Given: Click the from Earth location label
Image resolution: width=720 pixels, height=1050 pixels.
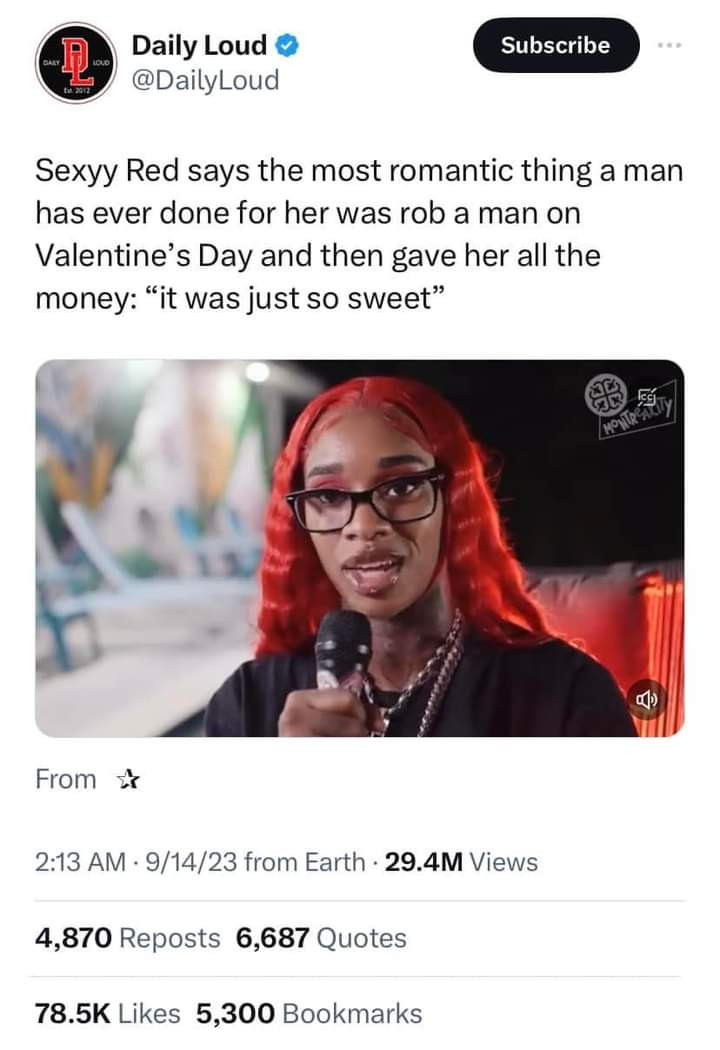Looking at the screenshot, I should 305,862.
